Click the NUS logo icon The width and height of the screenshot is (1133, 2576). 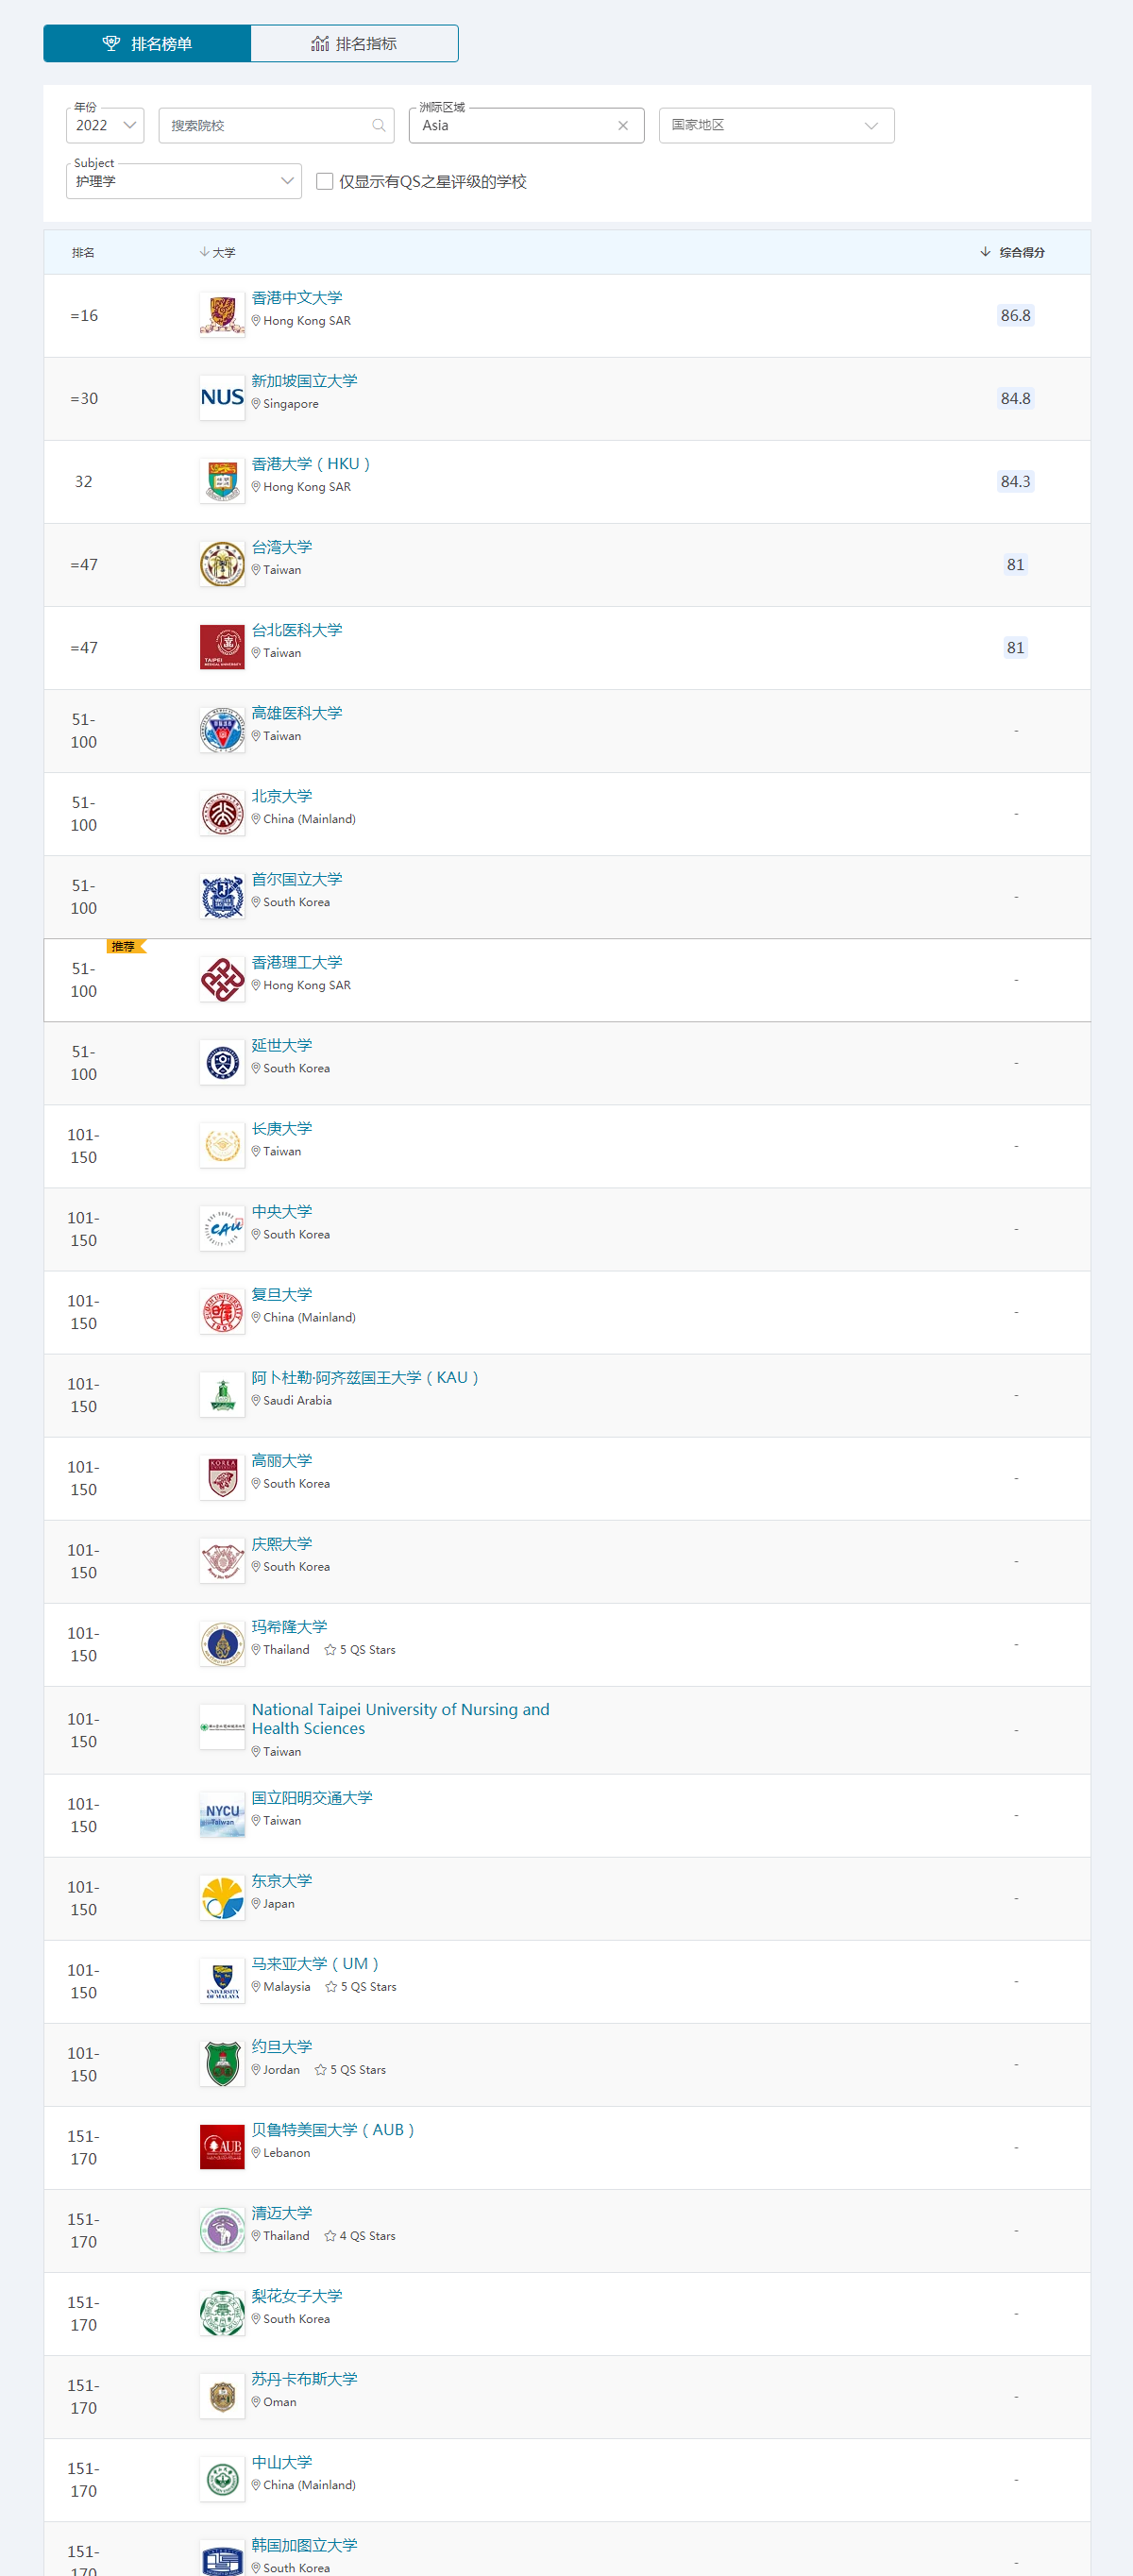coord(222,398)
